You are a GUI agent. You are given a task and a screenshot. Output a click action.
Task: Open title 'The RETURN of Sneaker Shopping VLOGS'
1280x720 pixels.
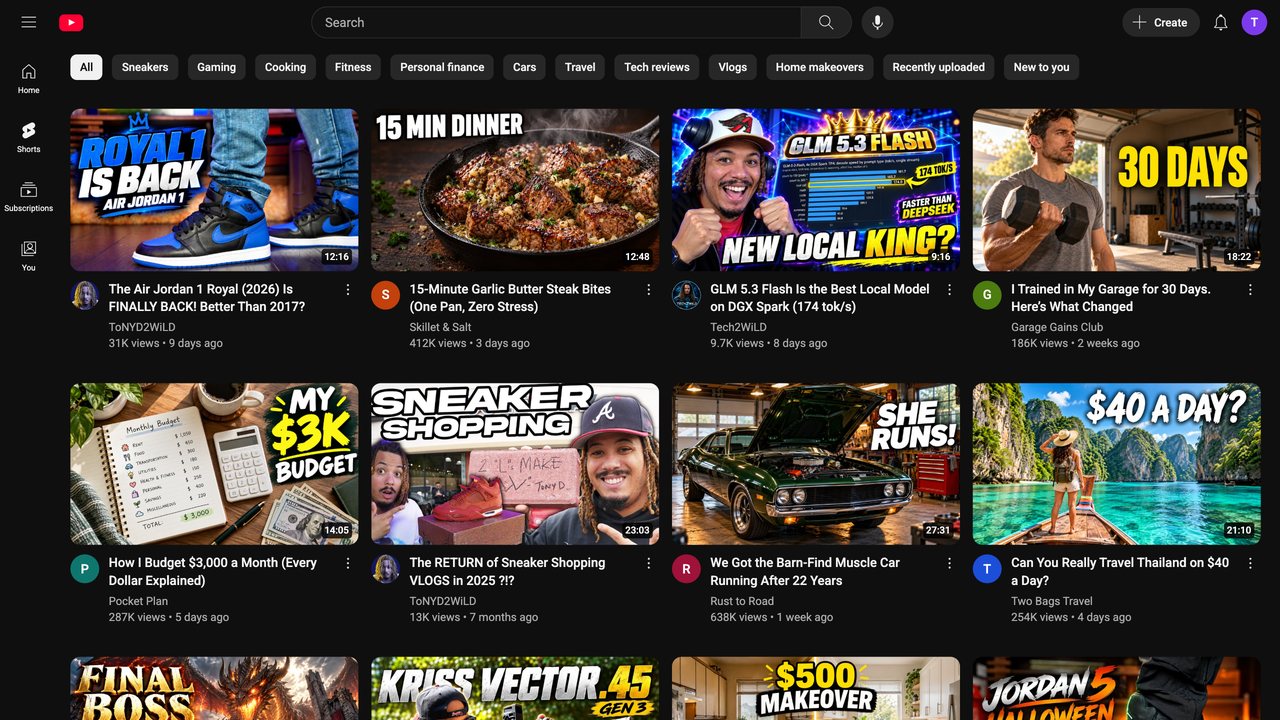click(507, 571)
